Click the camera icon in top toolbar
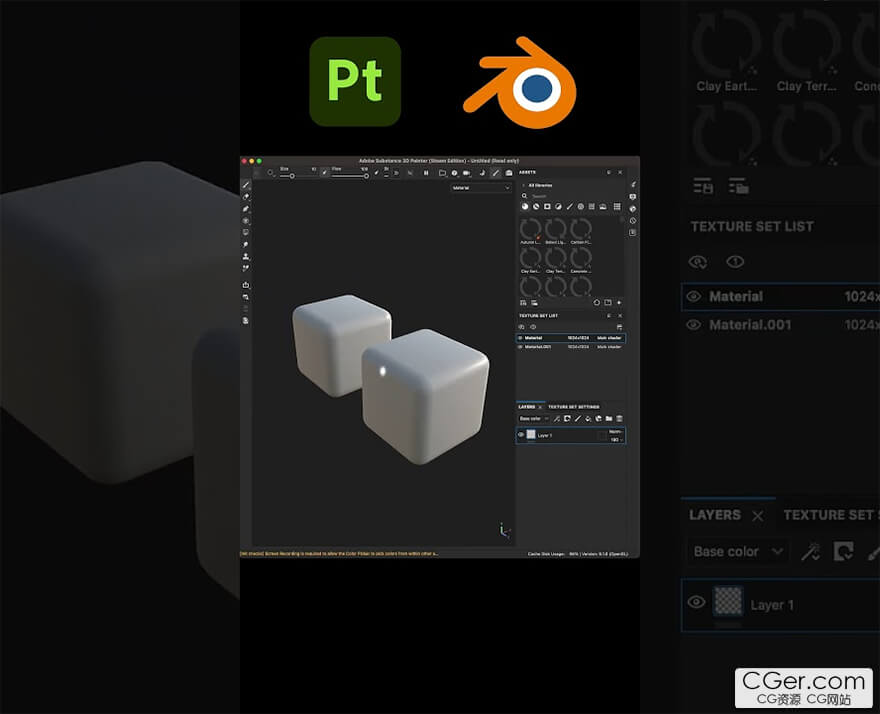Image resolution: width=880 pixels, height=714 pixels. point(466,173)
